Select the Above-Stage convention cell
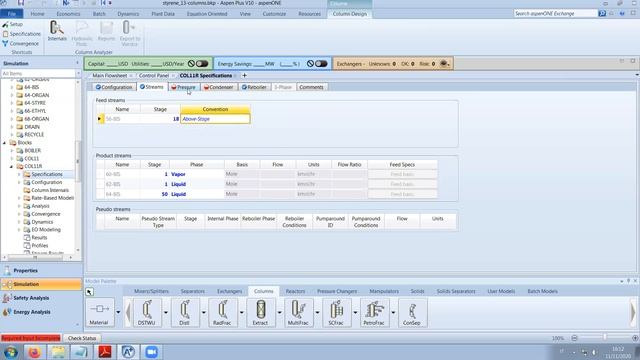Screen dimensions: 640x360 215,119
